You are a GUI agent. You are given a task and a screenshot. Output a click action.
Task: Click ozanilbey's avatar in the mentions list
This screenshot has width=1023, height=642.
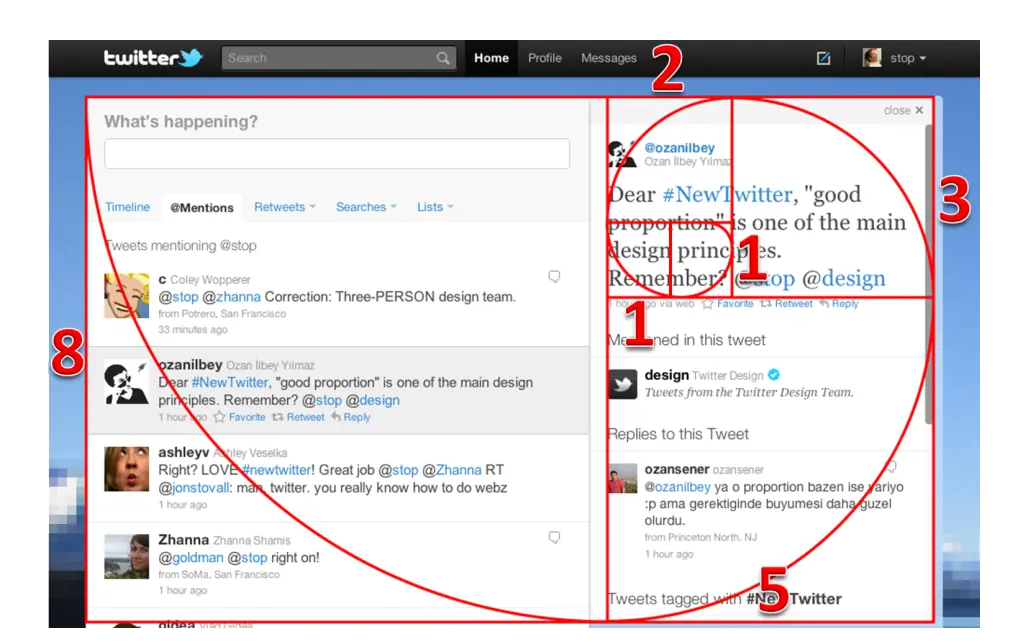click(127, 382)
